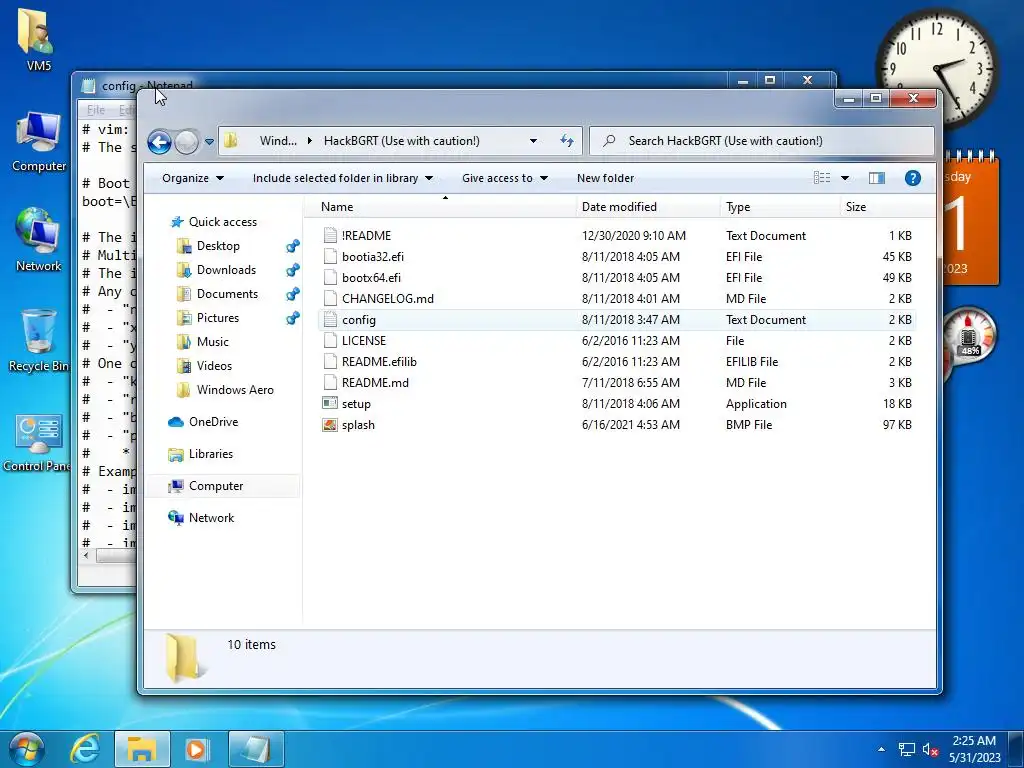Click the CPU meter gadget showing 48%
Viewport: 1024px width, 768px height.
969,336
